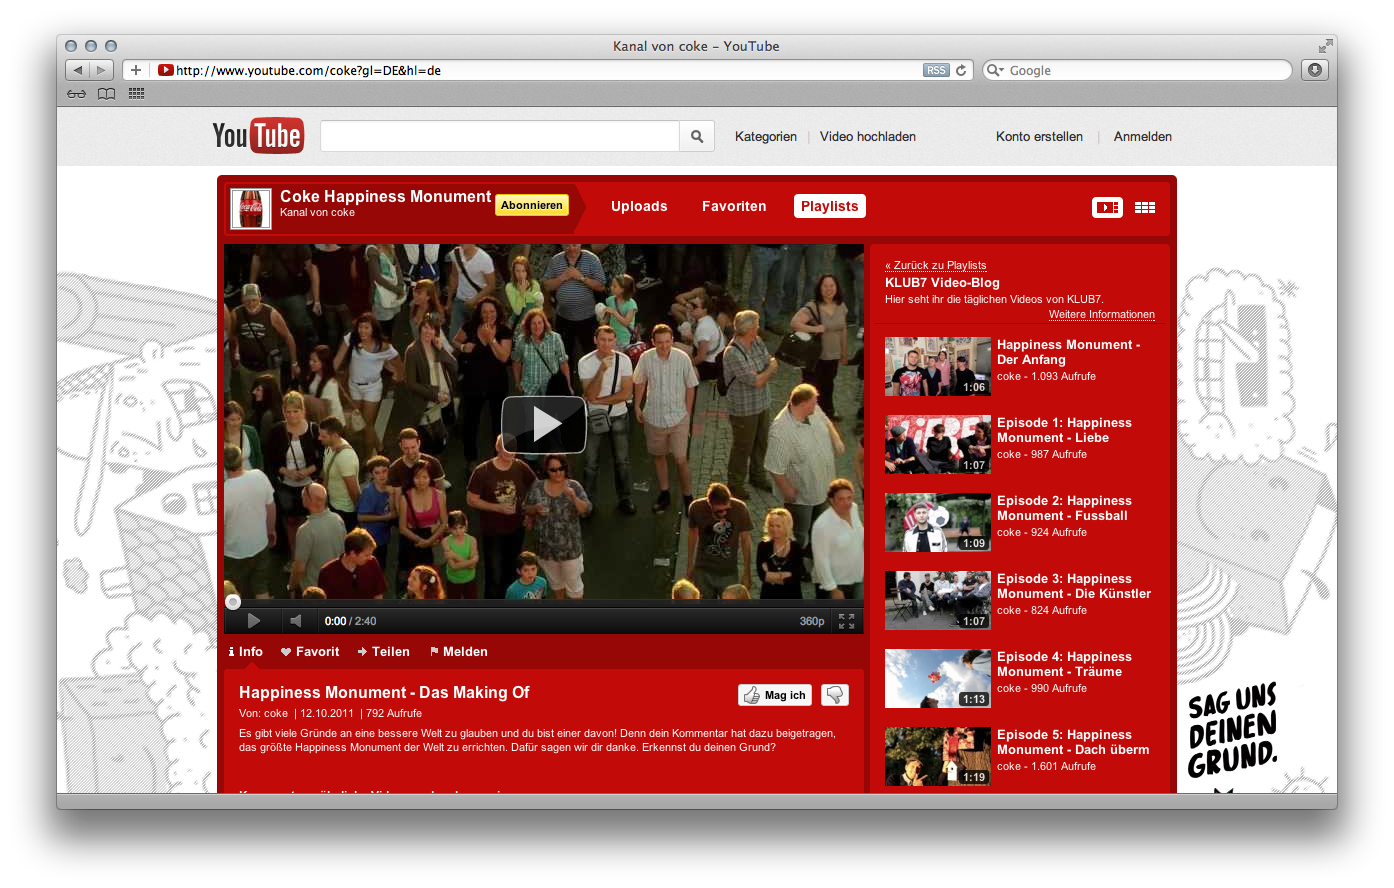Click the Anmelden link

pos(1143,137)
